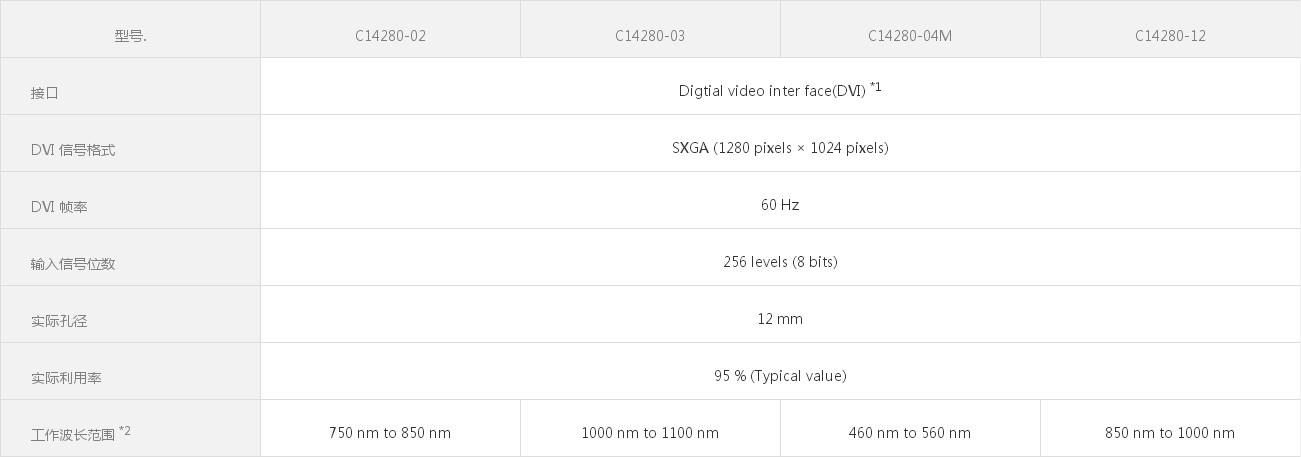Click the 接口 row label
Image resolution: width=1301 pixels, height=457 pixels.
[45, 93]
